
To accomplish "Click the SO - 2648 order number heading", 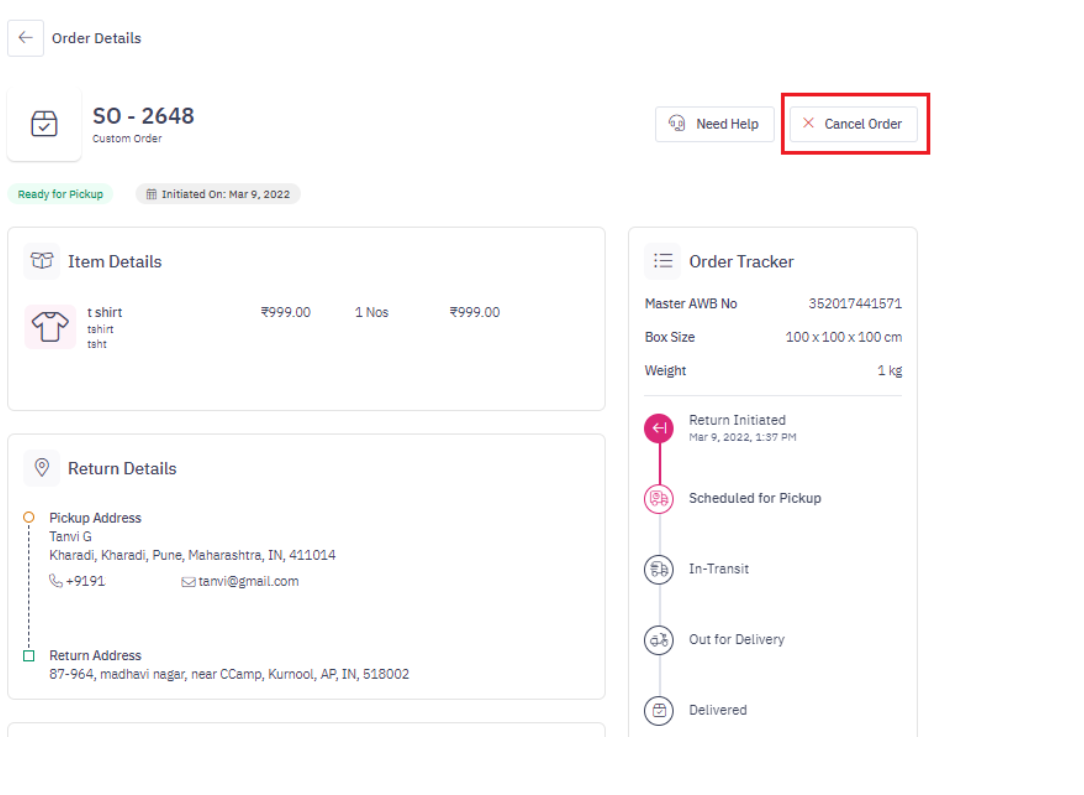I will click(143, 115).
